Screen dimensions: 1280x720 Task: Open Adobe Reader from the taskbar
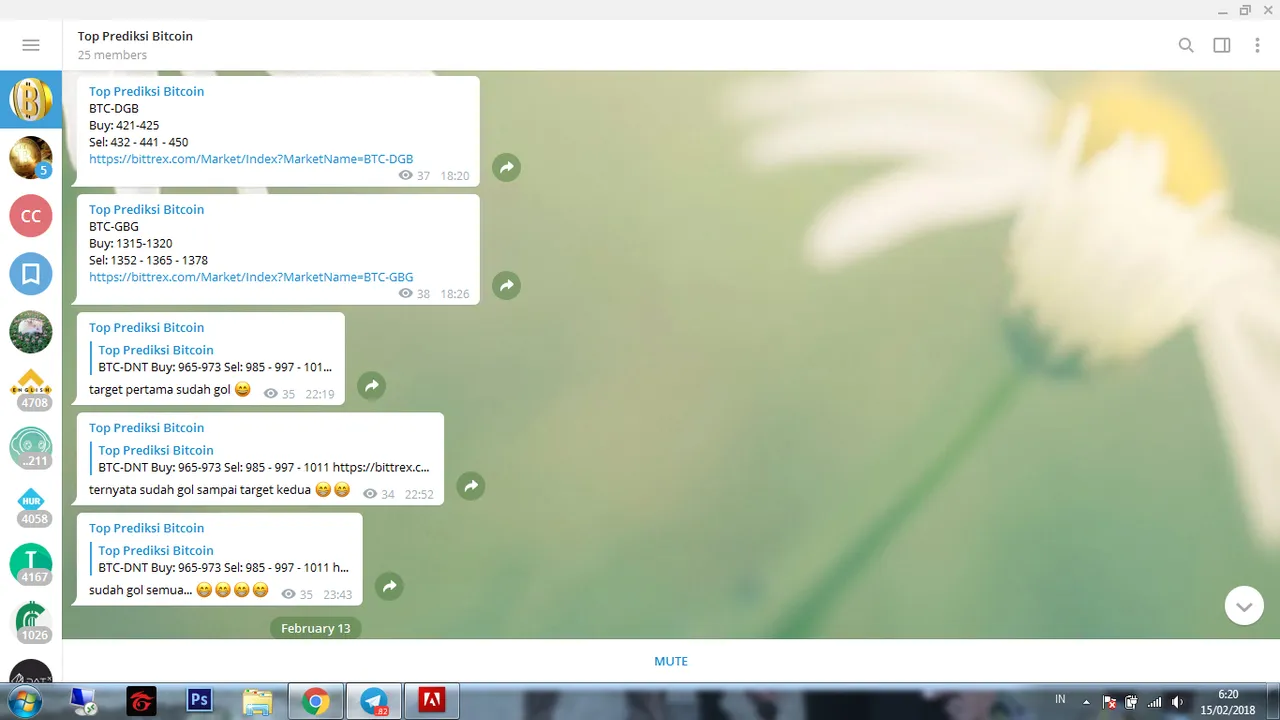click(432, 701)
